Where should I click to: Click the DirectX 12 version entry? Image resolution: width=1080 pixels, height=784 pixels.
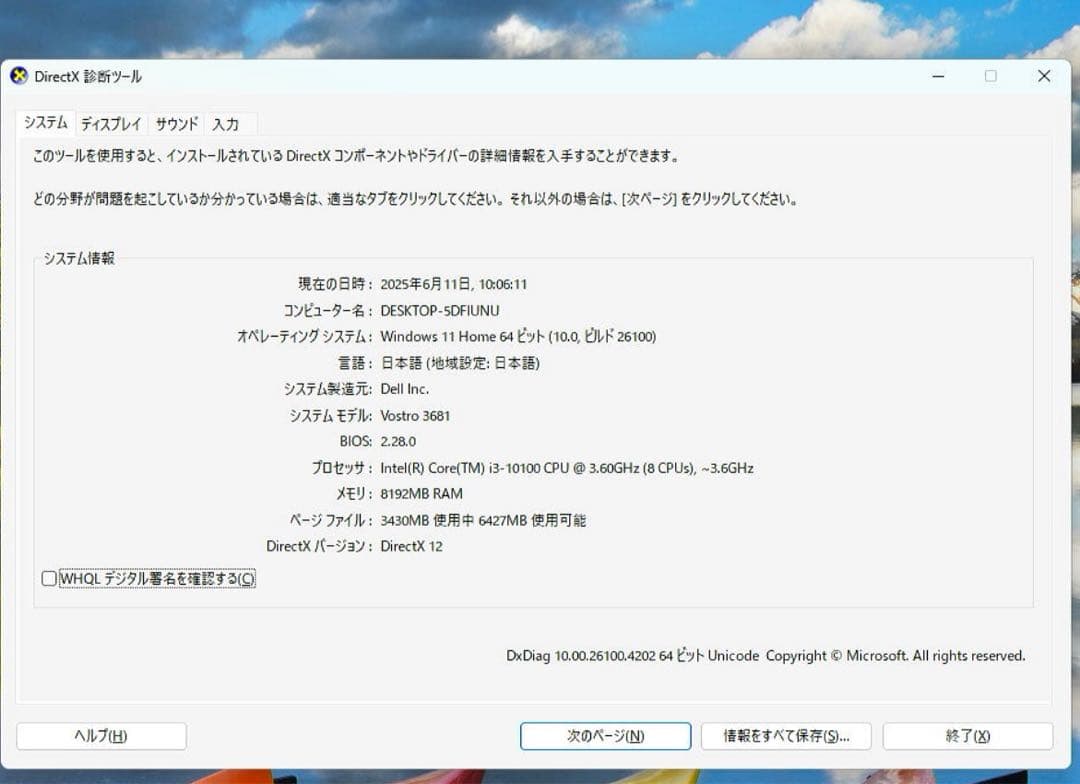409,546
